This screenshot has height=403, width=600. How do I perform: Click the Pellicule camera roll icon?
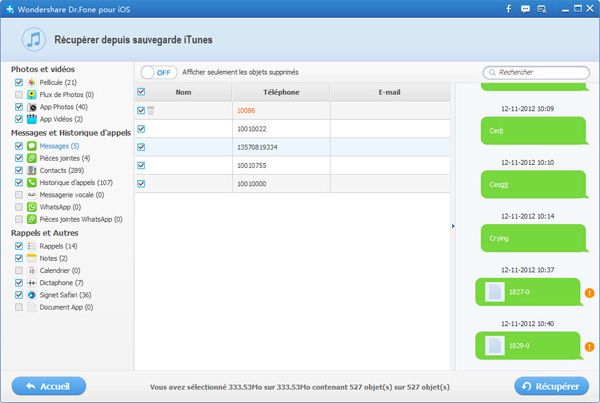[x=32, y=82]
